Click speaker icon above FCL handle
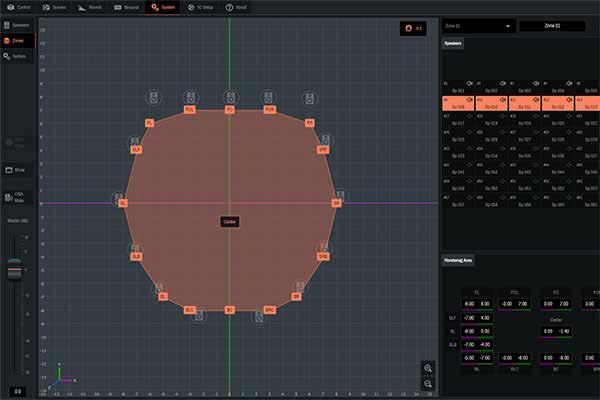This screenshot has width=600, height=400. tap(191, 98)
